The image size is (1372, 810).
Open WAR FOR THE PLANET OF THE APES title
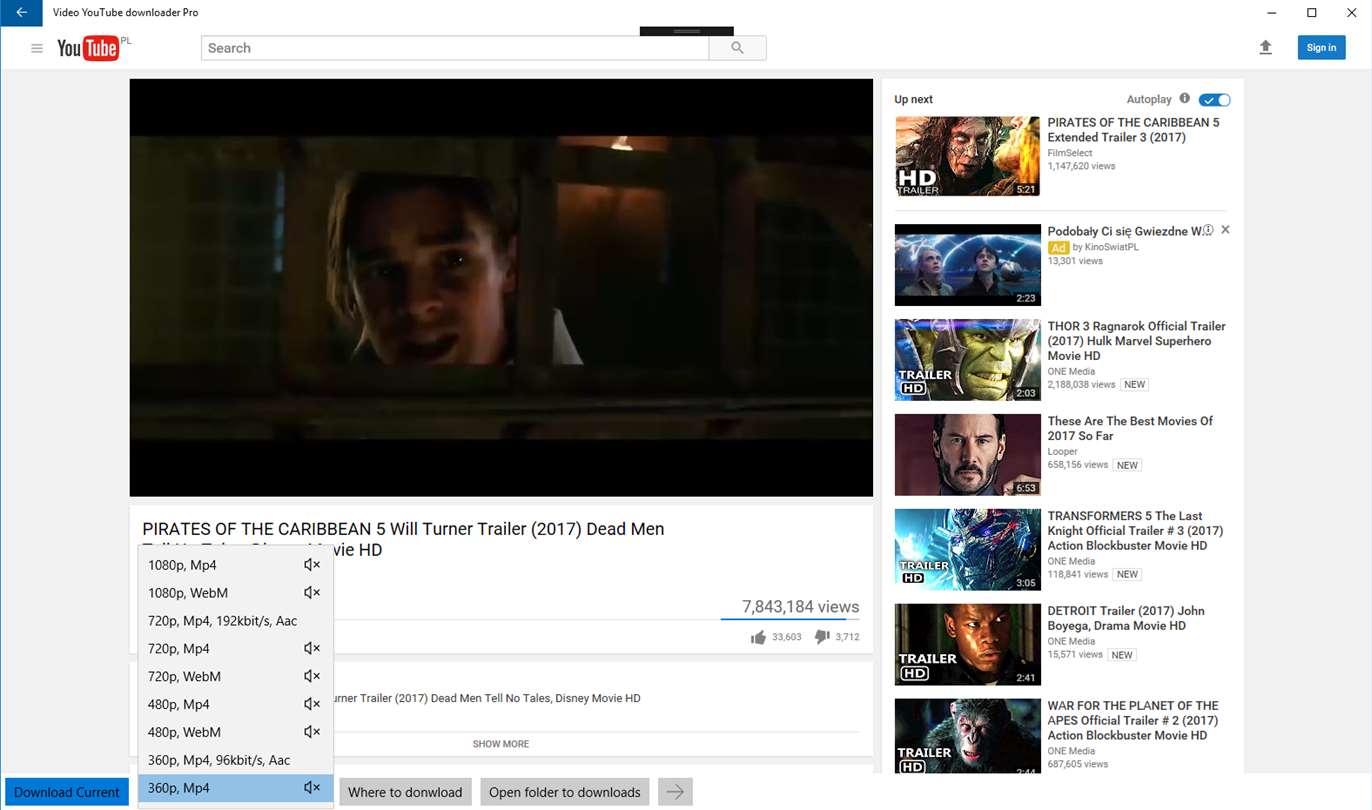point(1133,720)
